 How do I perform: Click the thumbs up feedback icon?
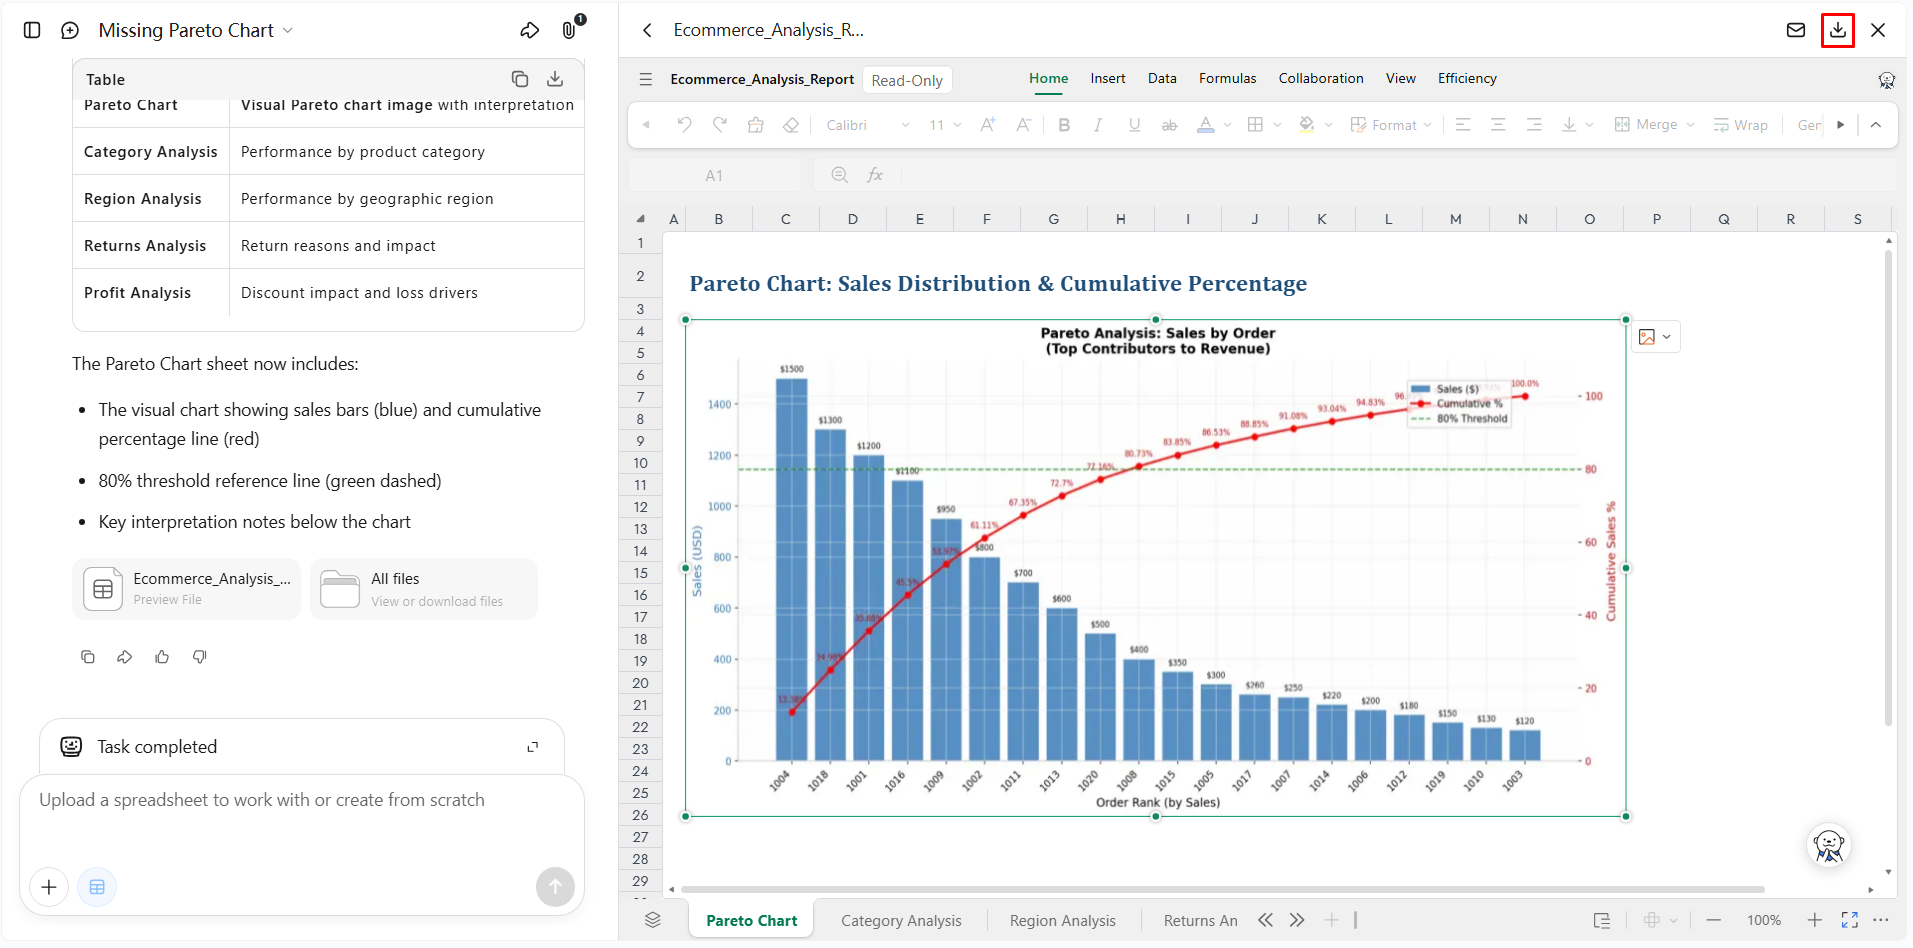pos(162,657)
